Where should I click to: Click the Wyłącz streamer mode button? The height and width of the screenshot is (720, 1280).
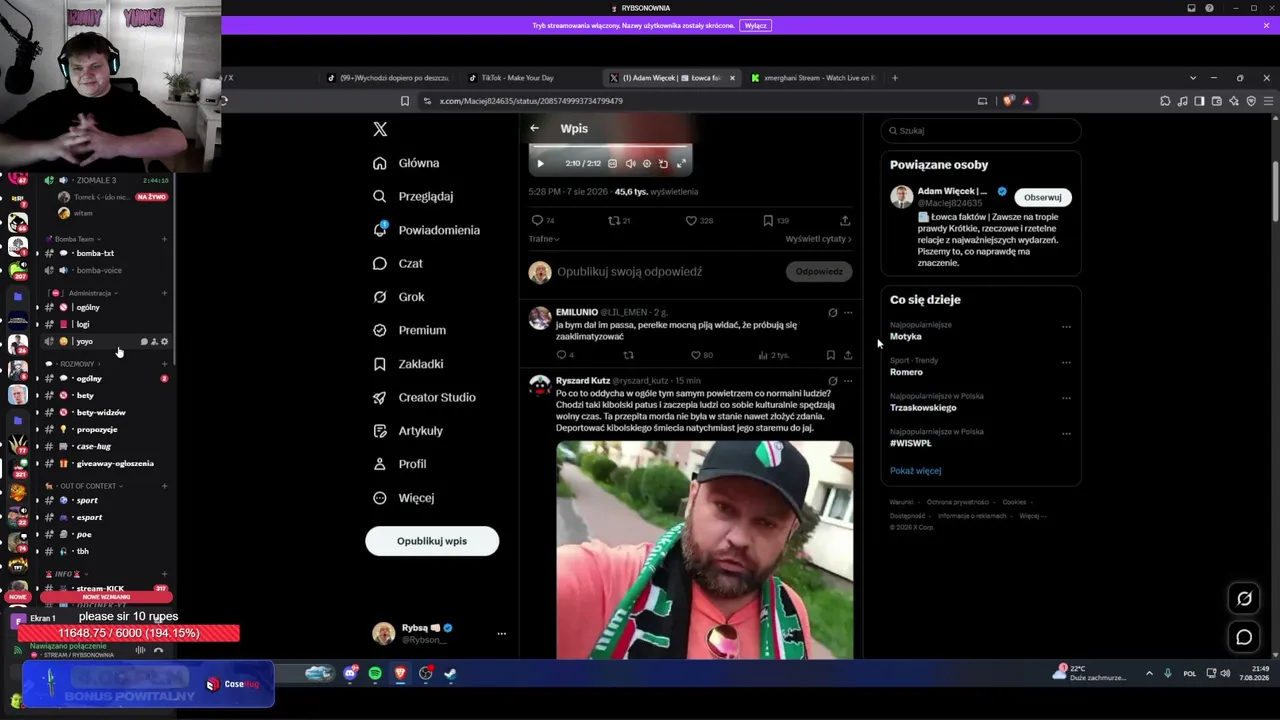[x=756, y=26]
